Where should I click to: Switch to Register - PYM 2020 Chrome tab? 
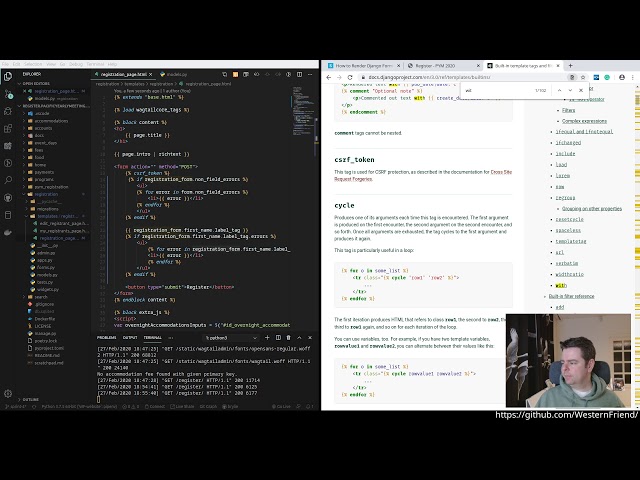tap(443, 65)
